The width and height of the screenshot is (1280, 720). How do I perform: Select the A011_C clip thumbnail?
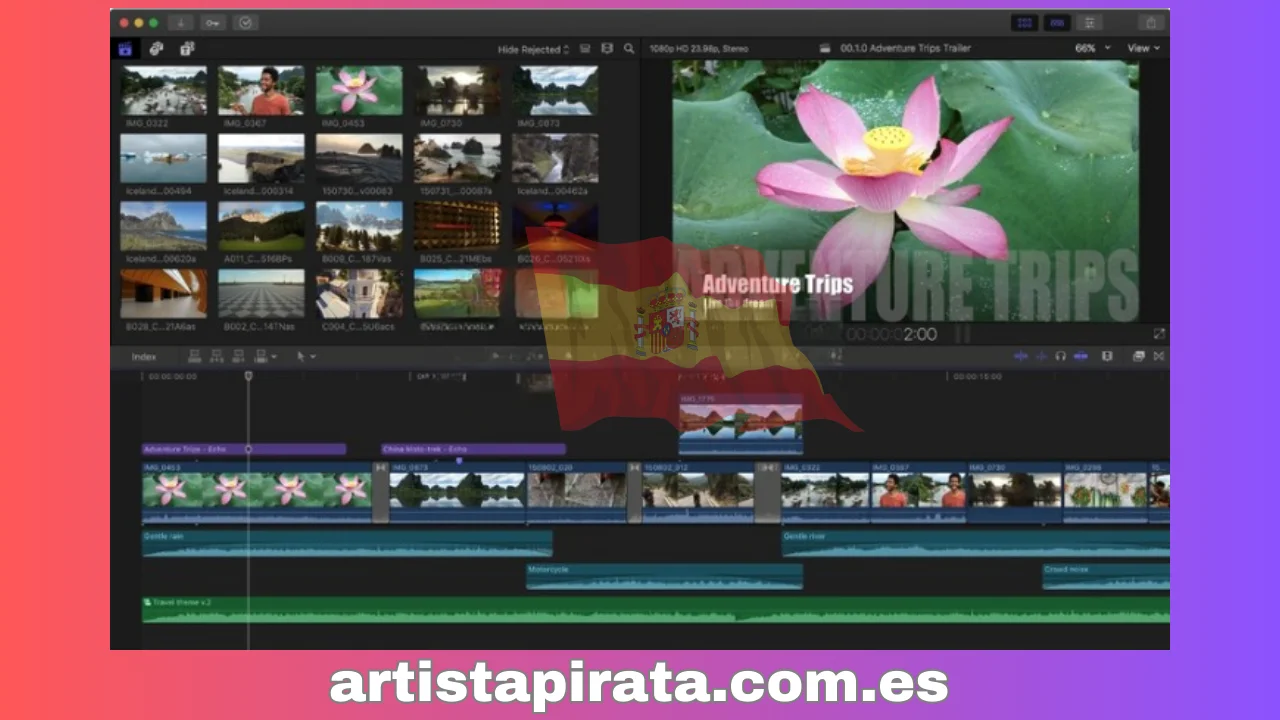click(x=262, y=226)
